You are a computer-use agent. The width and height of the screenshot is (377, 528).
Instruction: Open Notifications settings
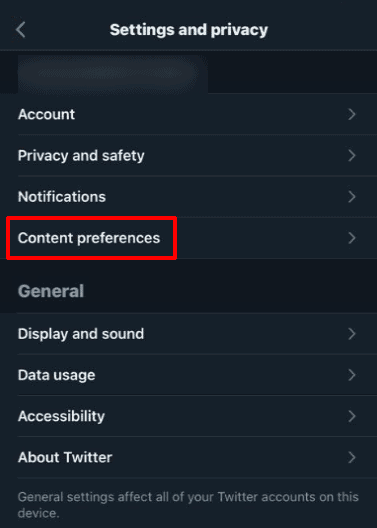click(x=188, y=197)
